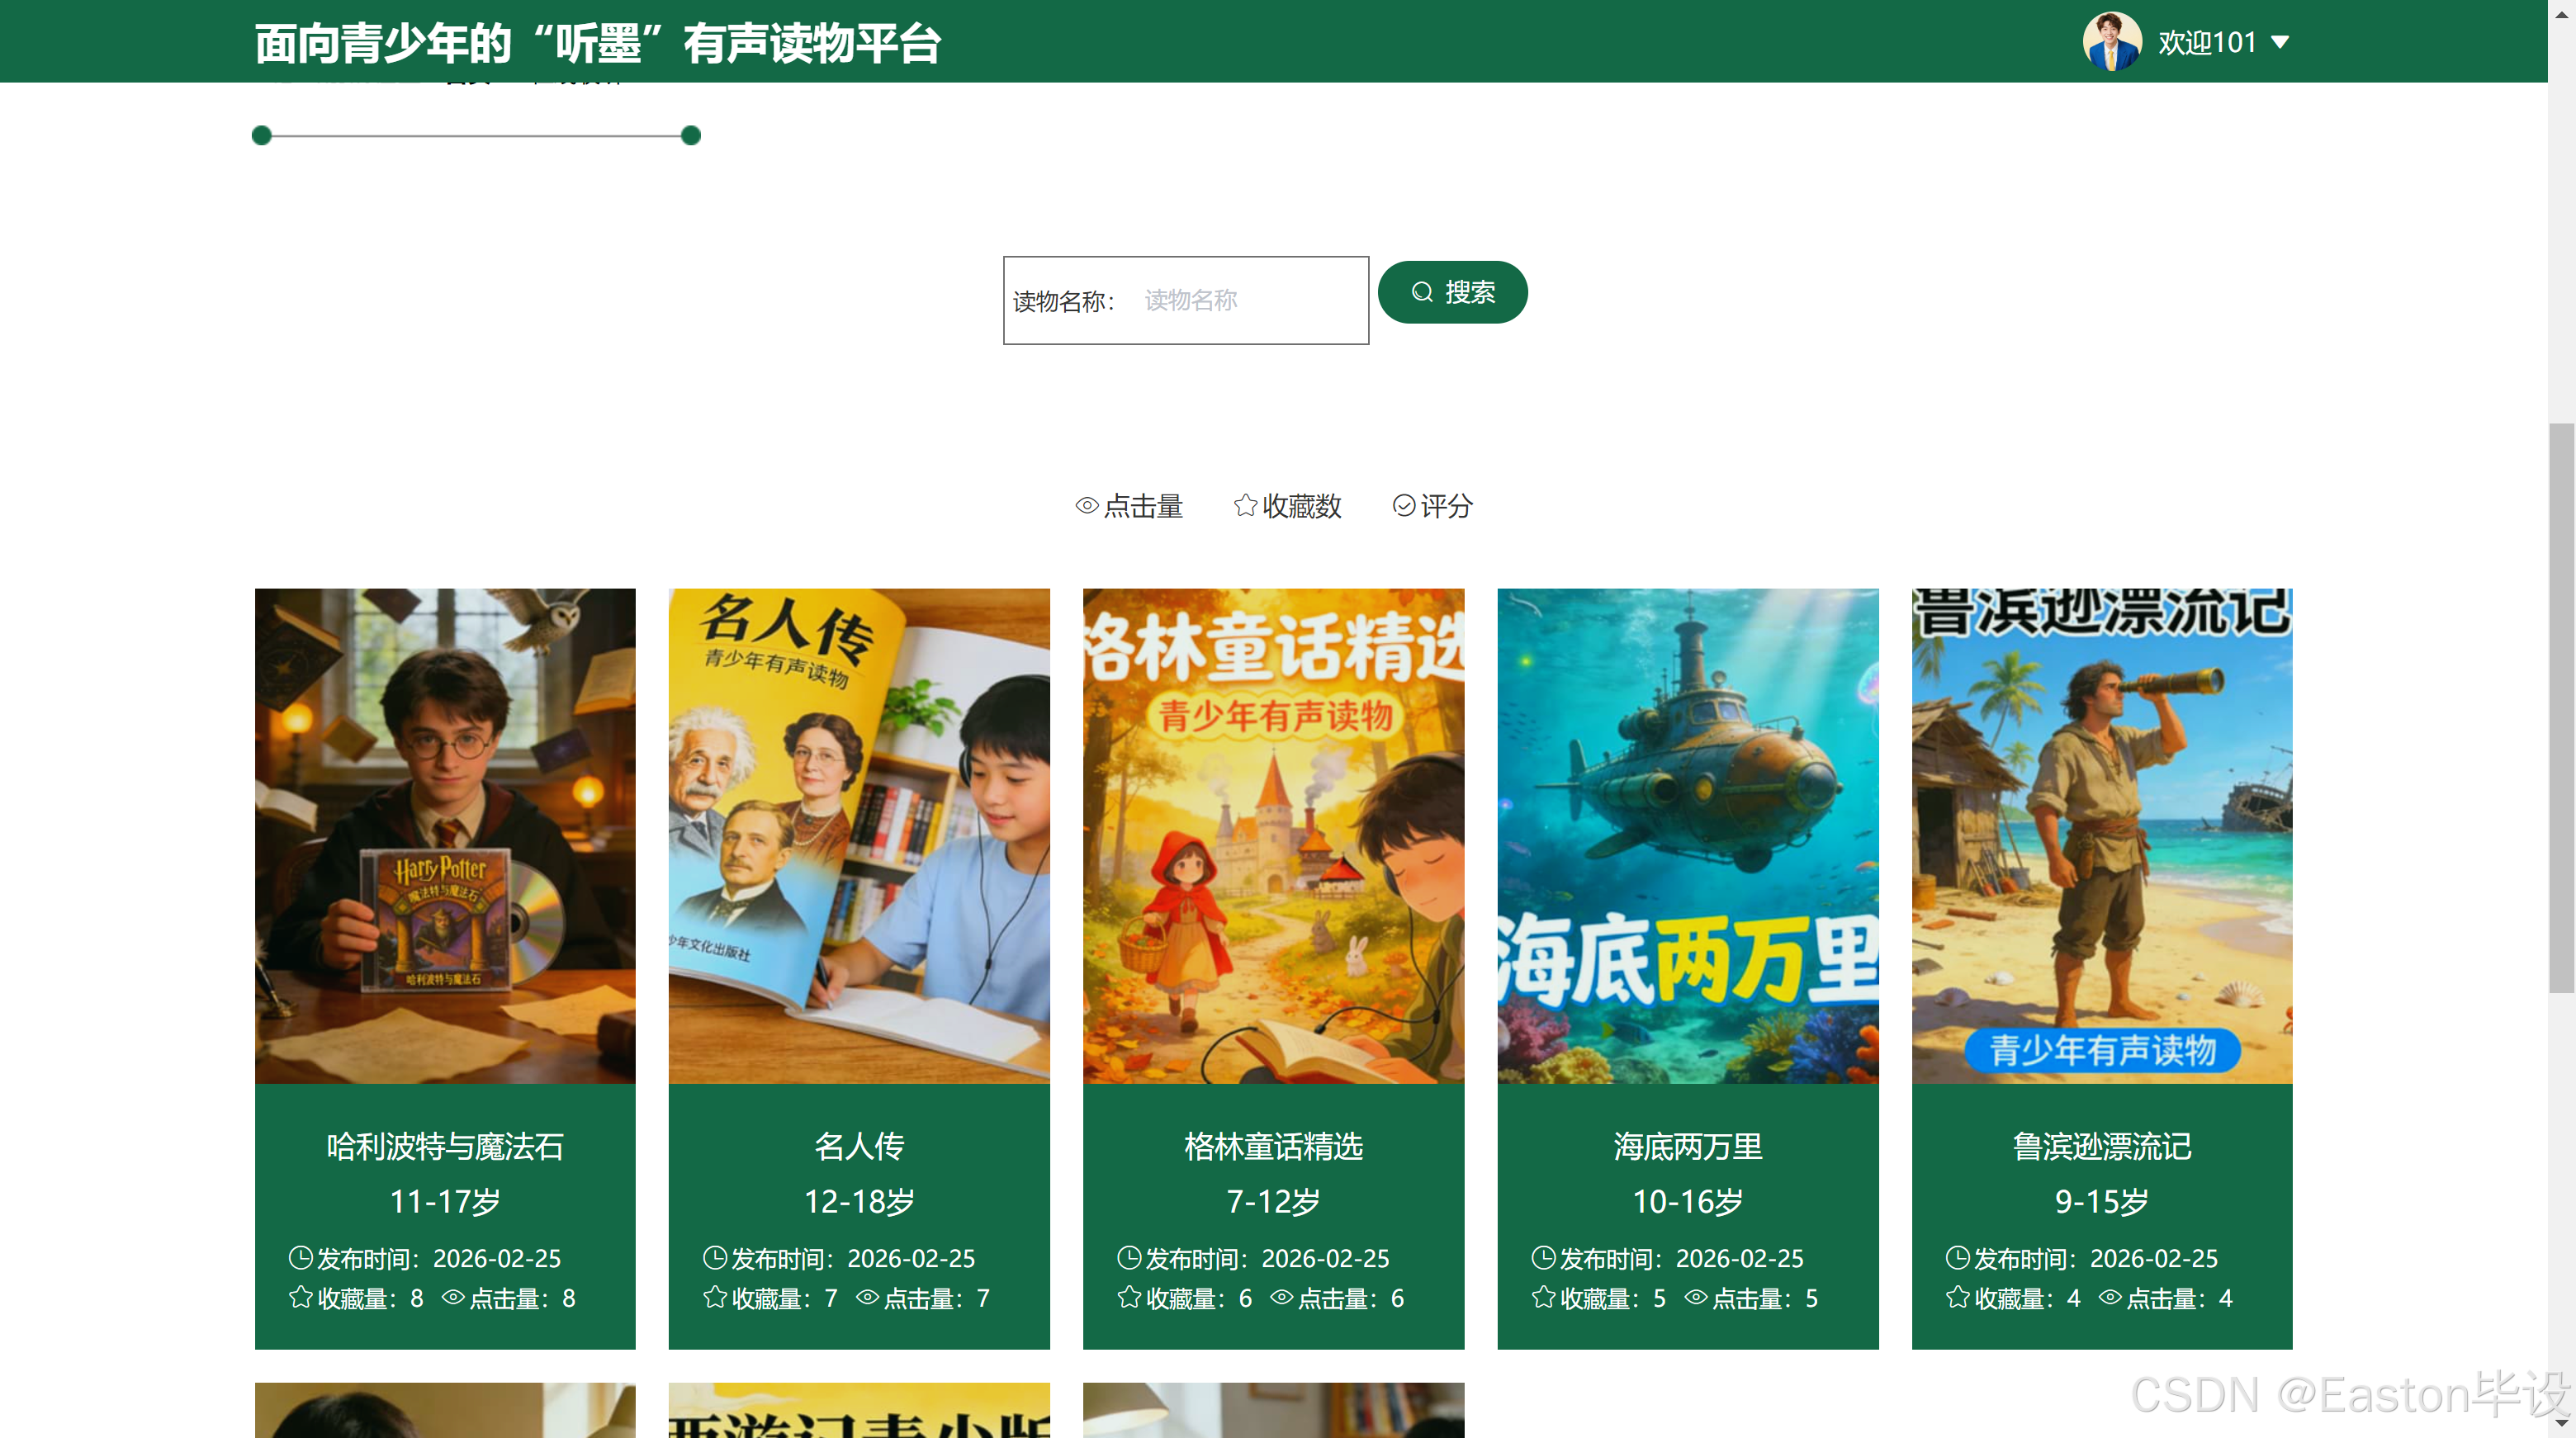Click clock icon on 格林童话精选 card

pos(1129,1257)
